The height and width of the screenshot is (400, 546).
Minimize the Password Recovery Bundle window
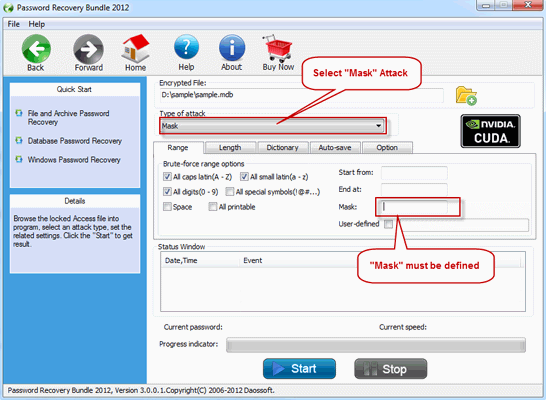(x=486, y=5)
